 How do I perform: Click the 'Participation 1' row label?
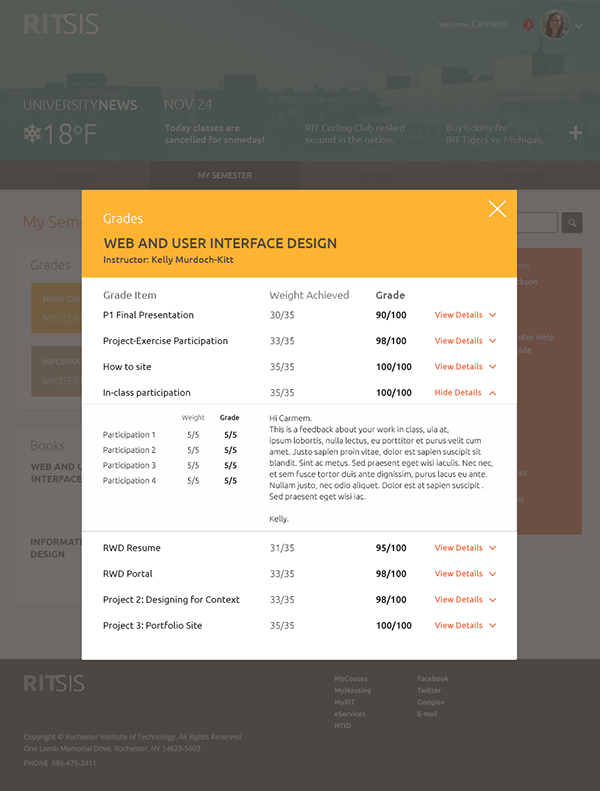(129, 434)
